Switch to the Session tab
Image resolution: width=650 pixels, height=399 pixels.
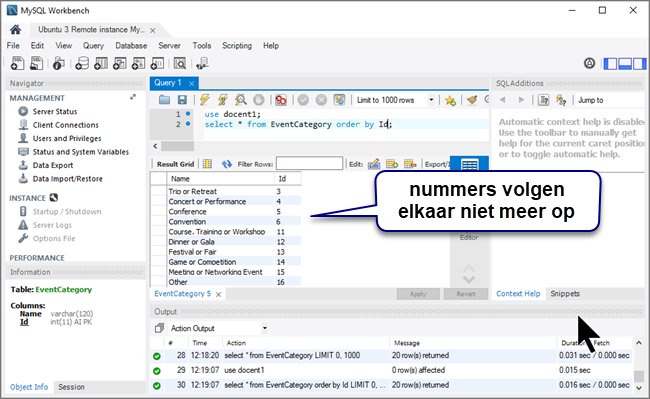(71, 387)
